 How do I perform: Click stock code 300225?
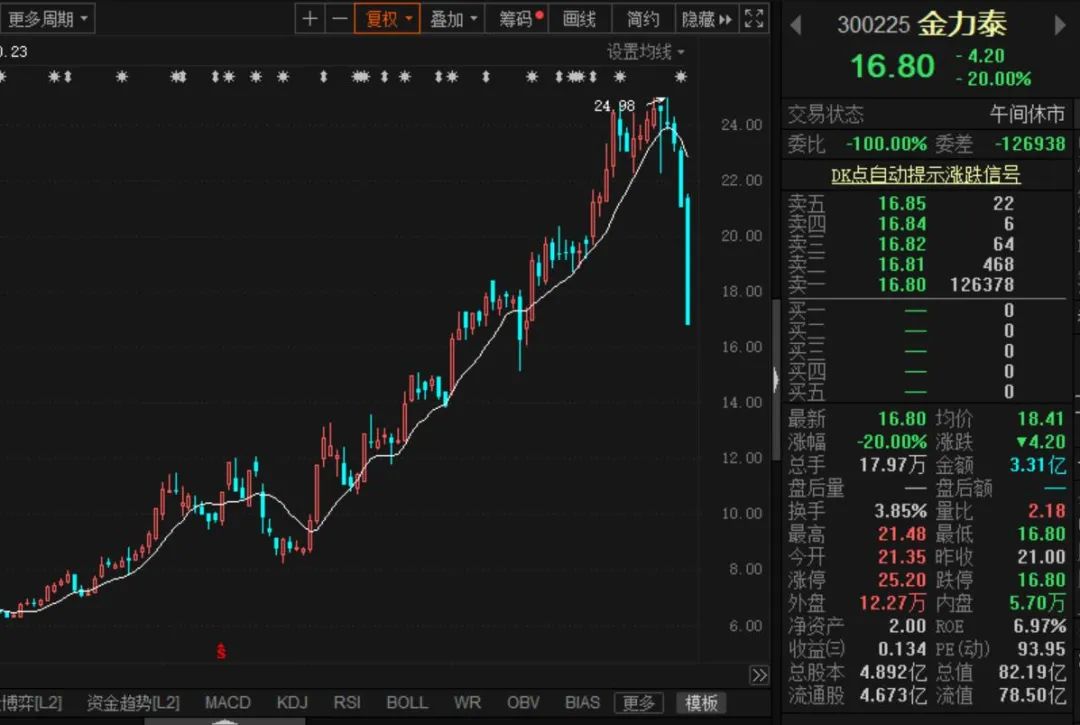pyautogui.click(x=873, y=25)
